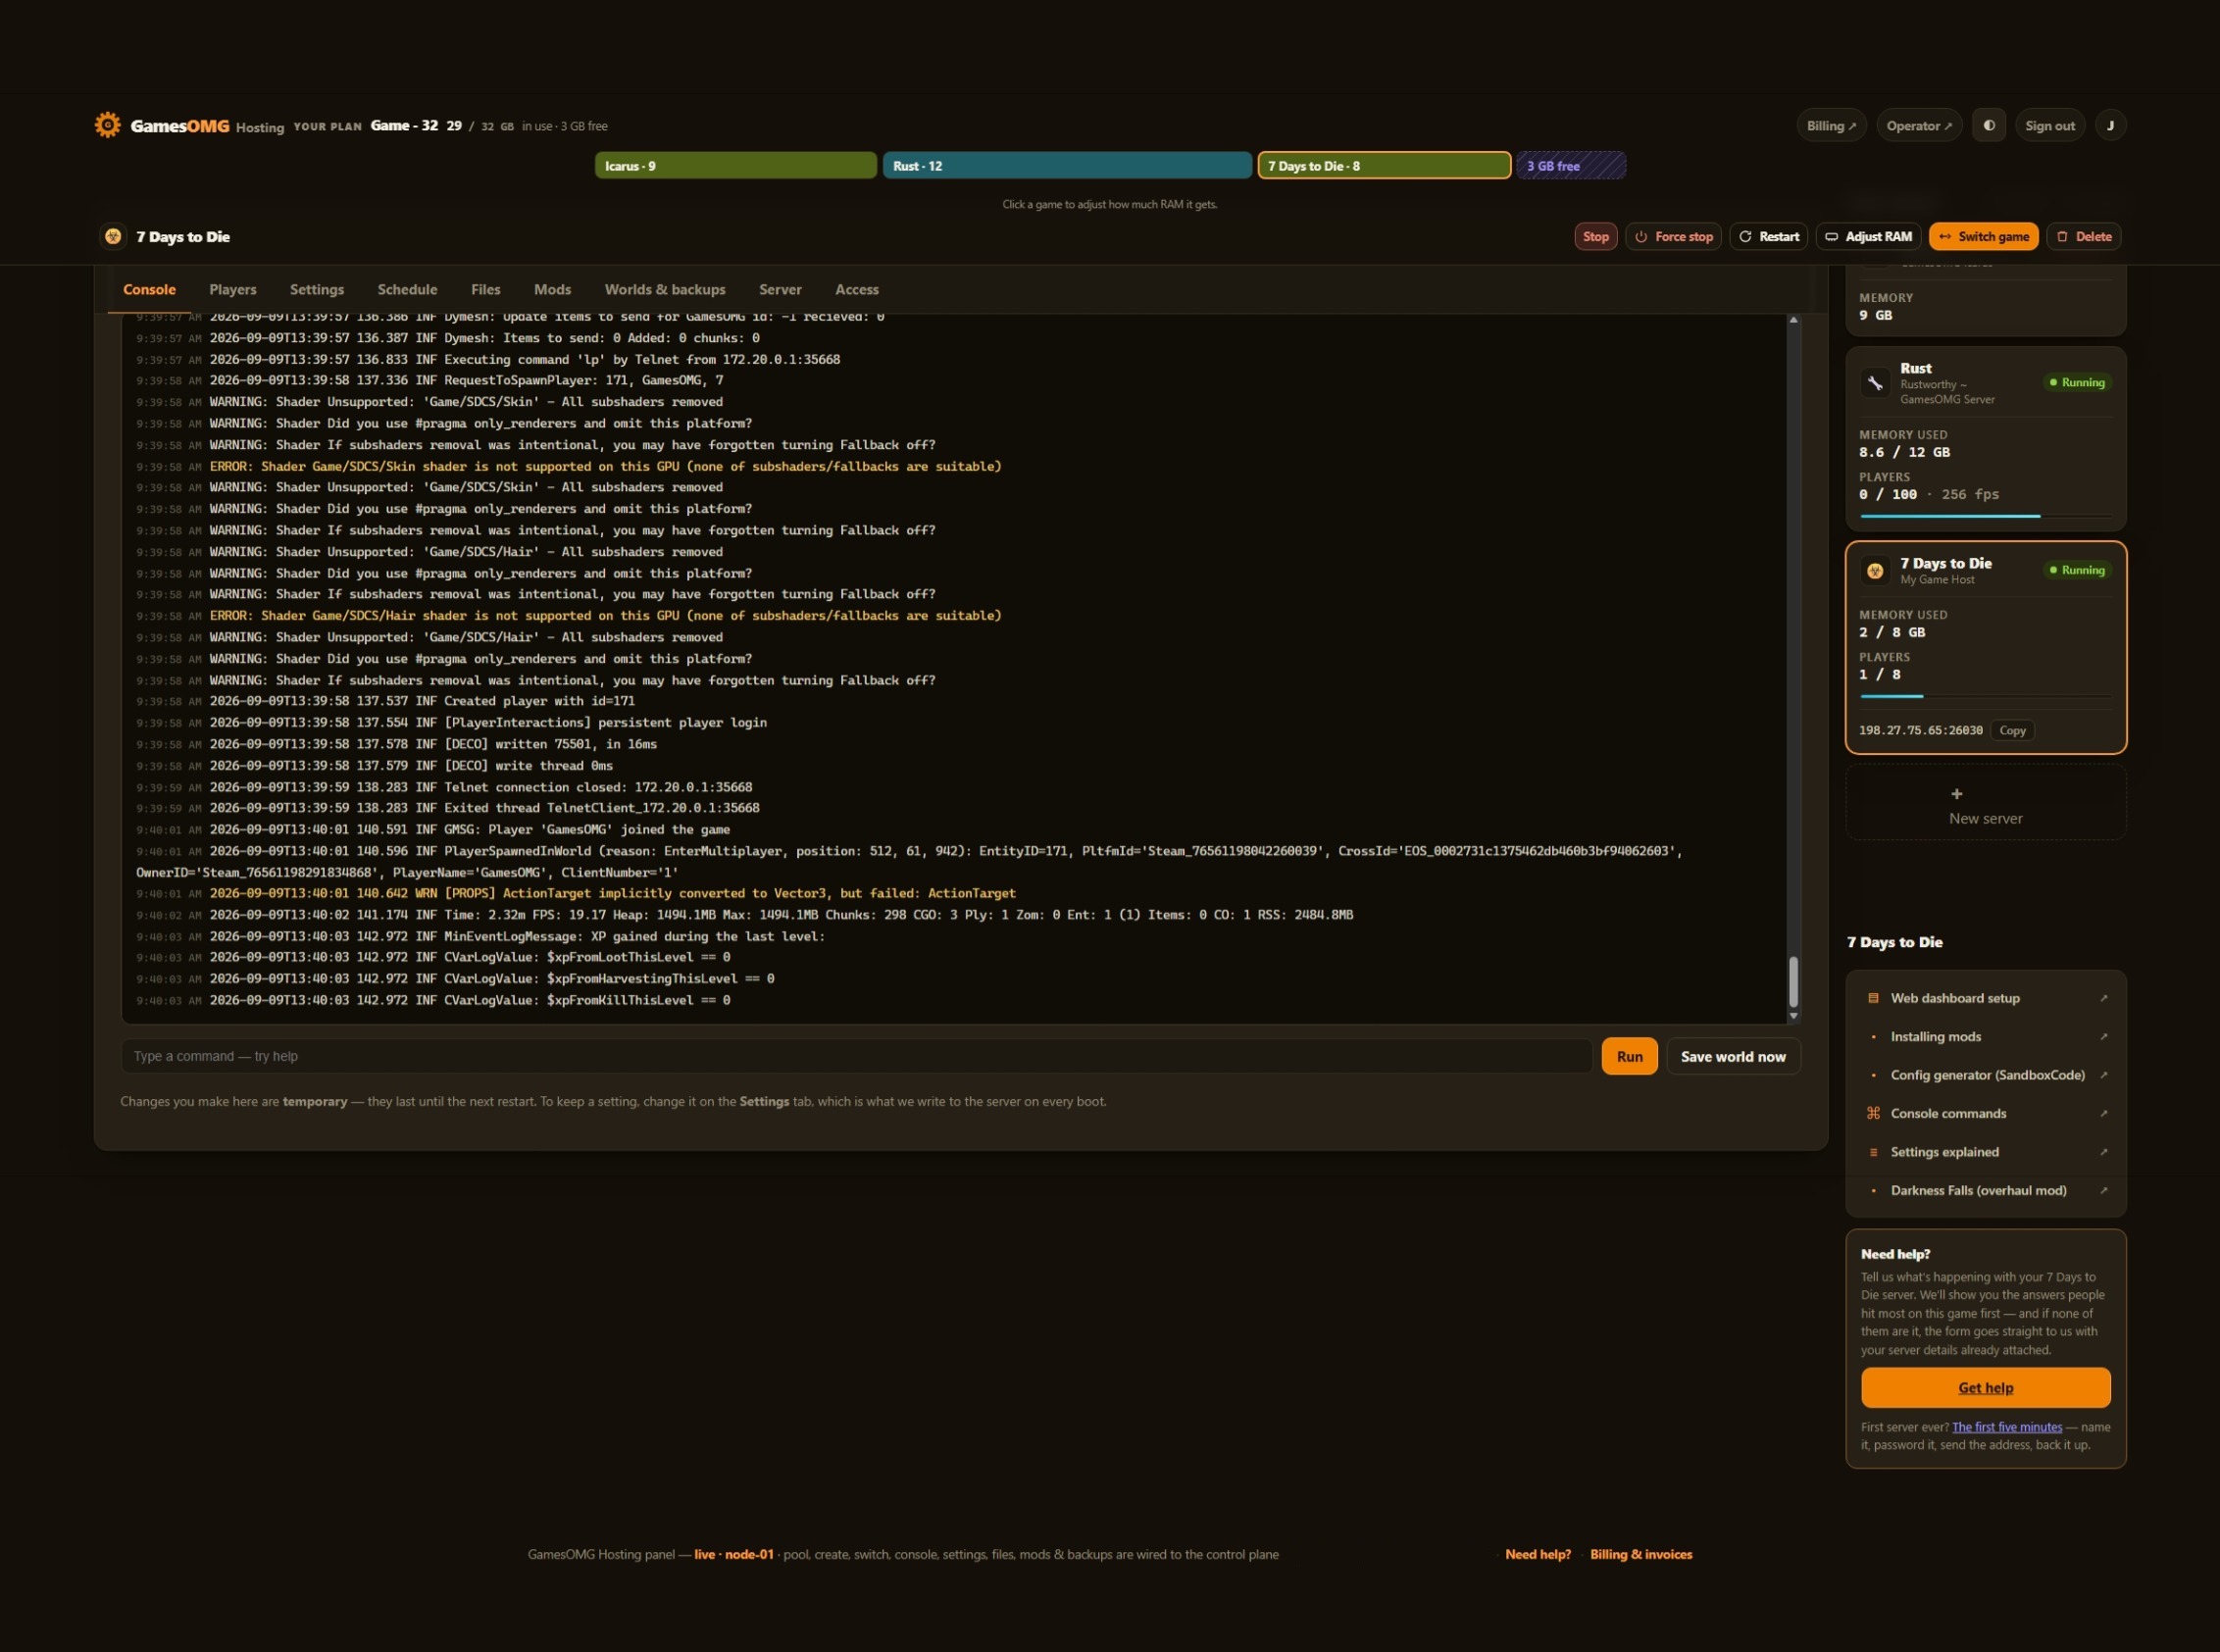Click the Force stop button

click(x=1673, y=236)
